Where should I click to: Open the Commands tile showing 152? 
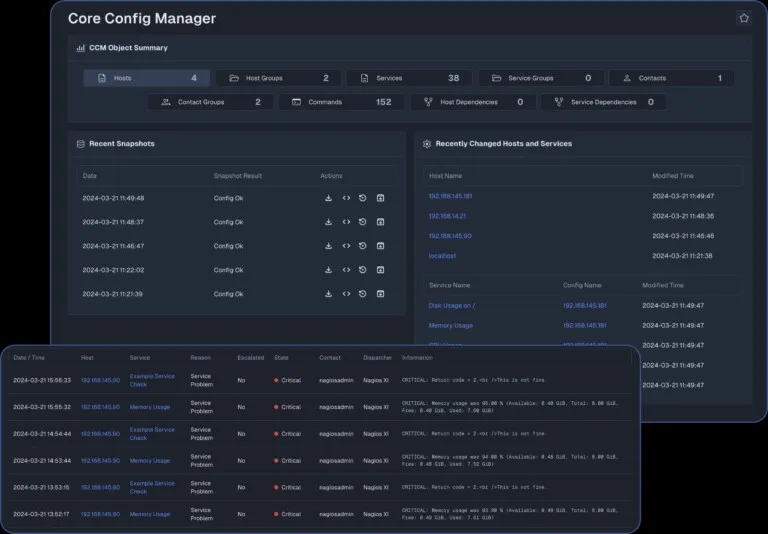tap(342, 102)
